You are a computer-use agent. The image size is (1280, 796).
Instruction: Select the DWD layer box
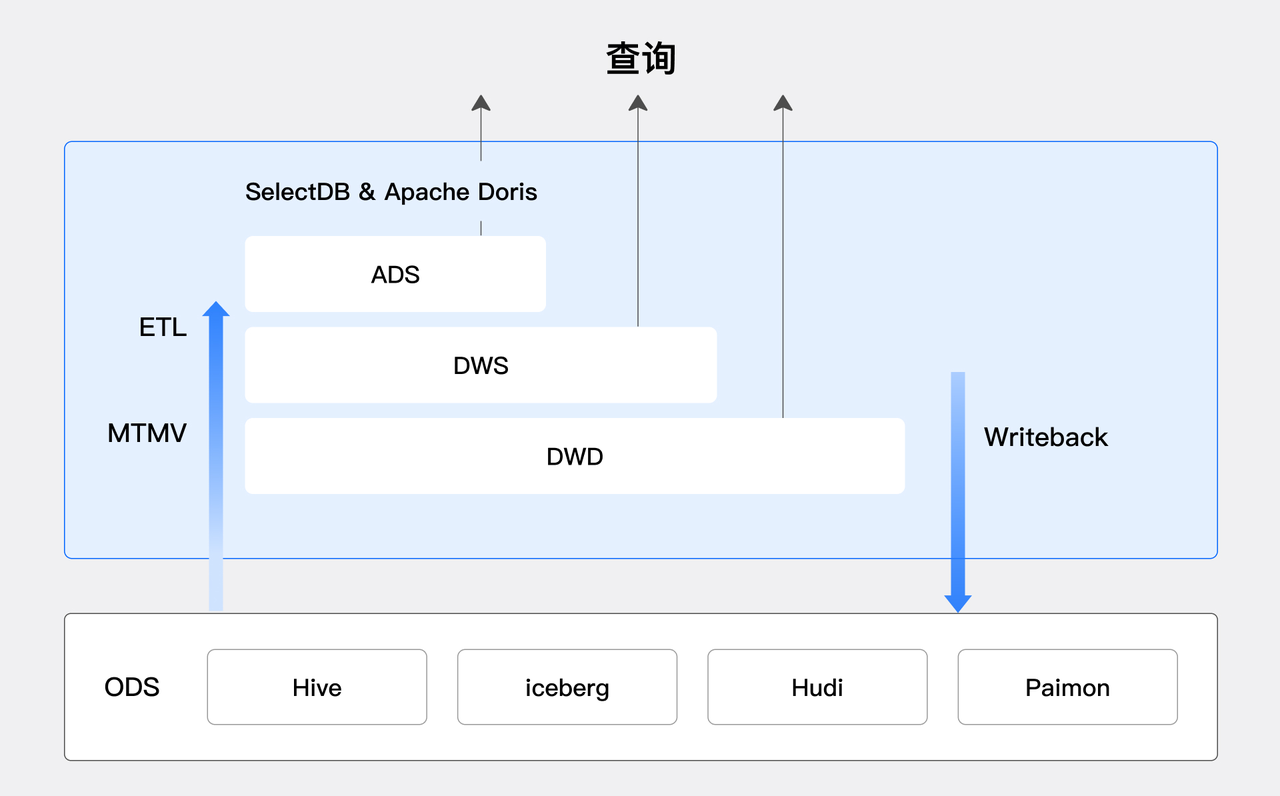575,456
